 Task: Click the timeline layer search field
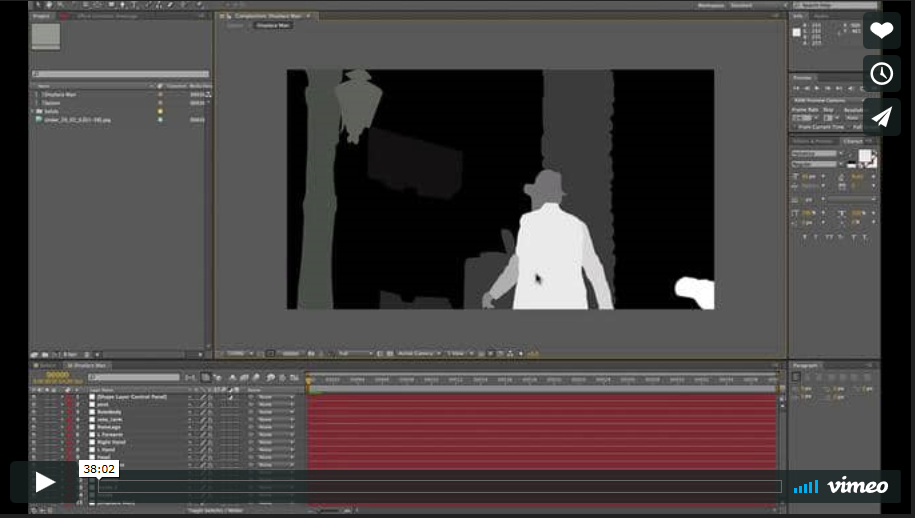point(134,377)
